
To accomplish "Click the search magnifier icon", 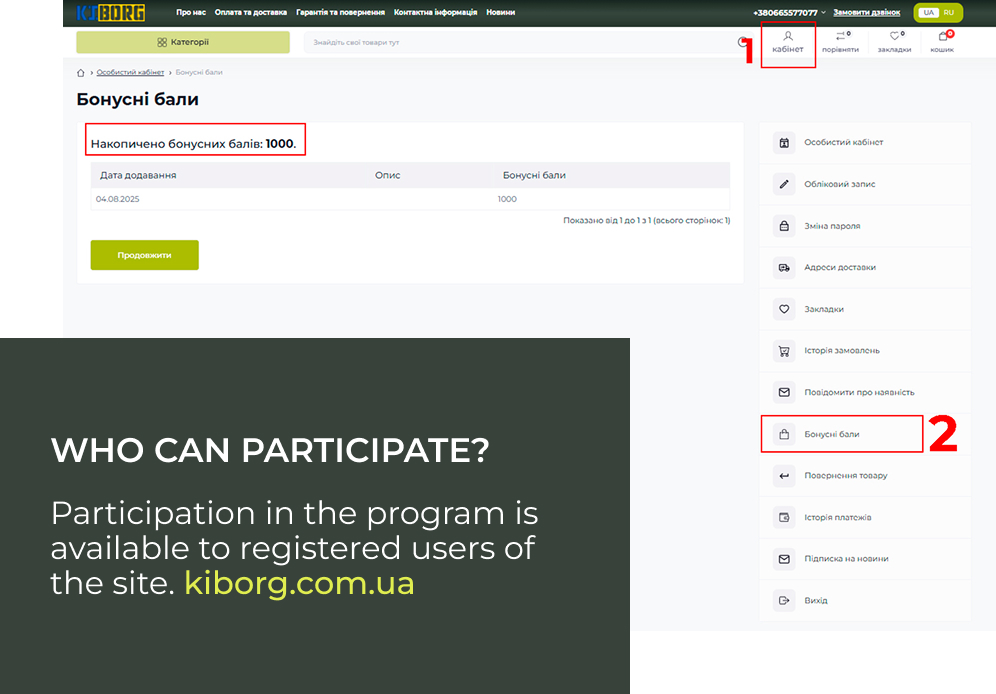I will click(742, 42).
